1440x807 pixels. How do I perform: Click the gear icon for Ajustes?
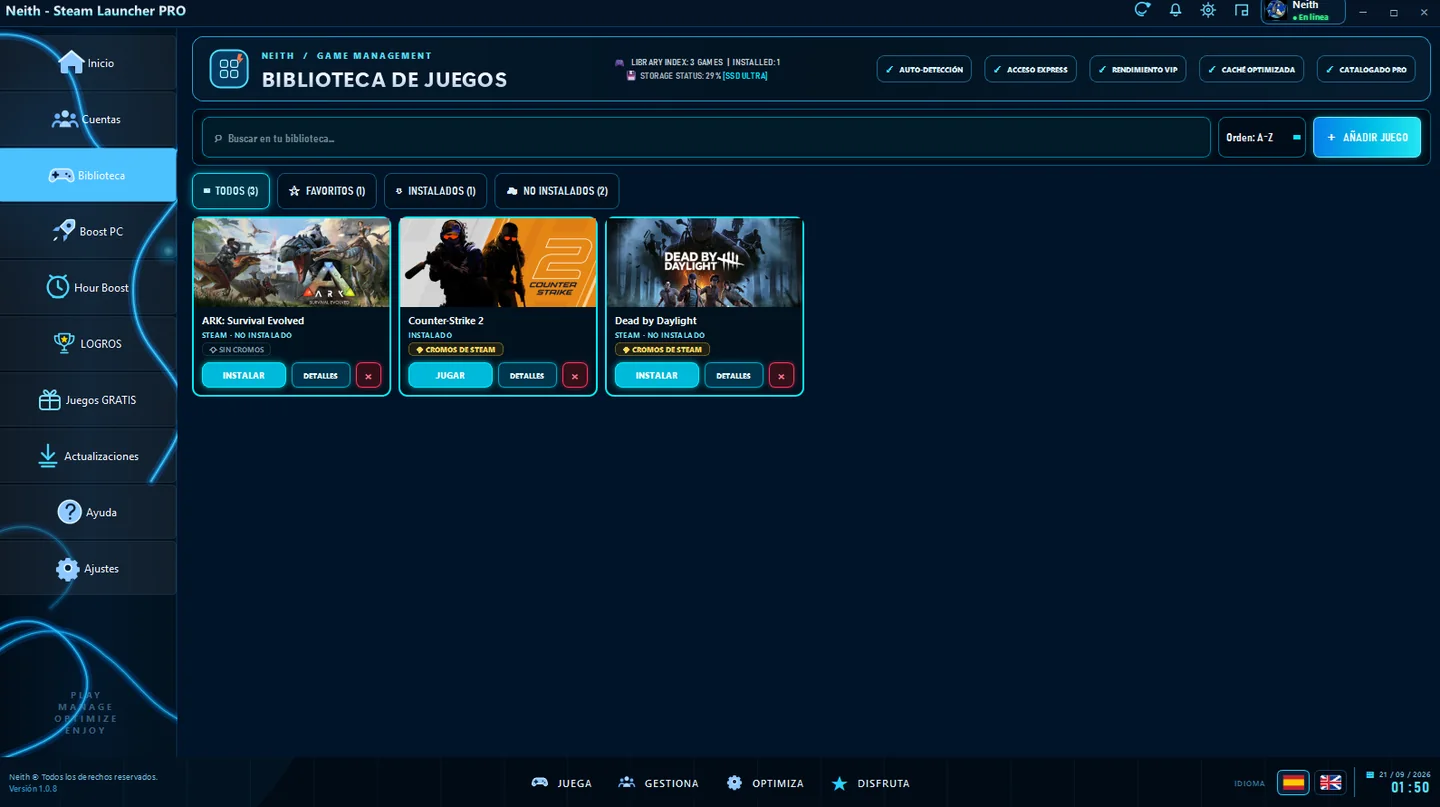[67, 569]
